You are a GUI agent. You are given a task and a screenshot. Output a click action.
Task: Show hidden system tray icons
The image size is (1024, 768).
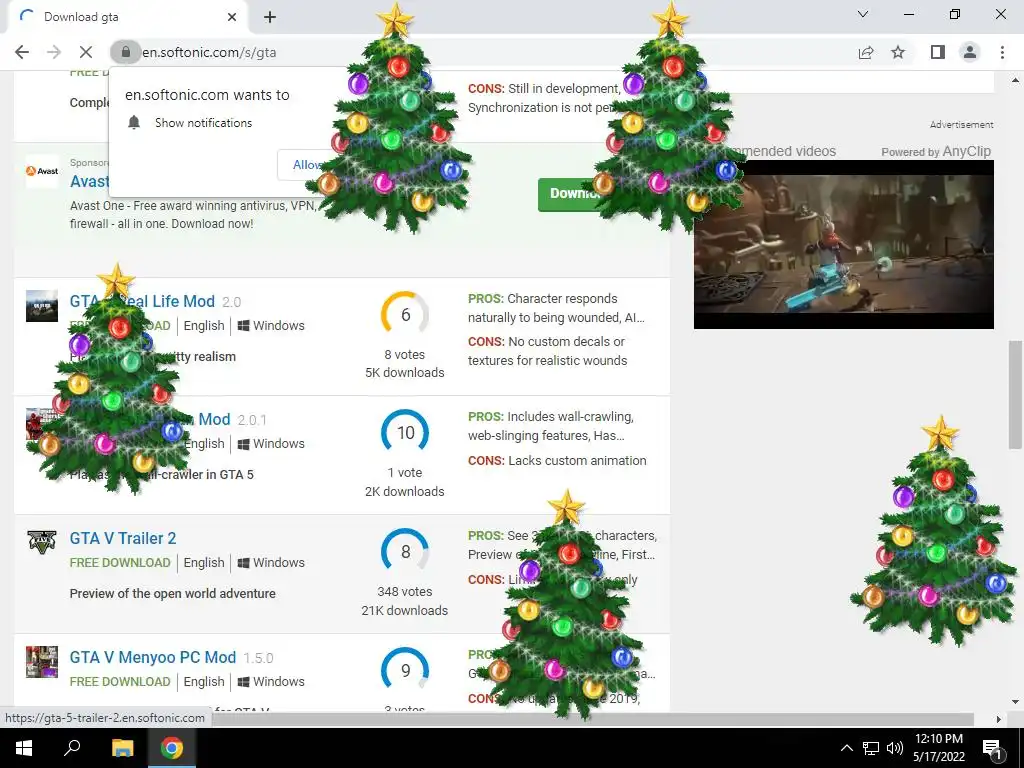click(846, 748)
